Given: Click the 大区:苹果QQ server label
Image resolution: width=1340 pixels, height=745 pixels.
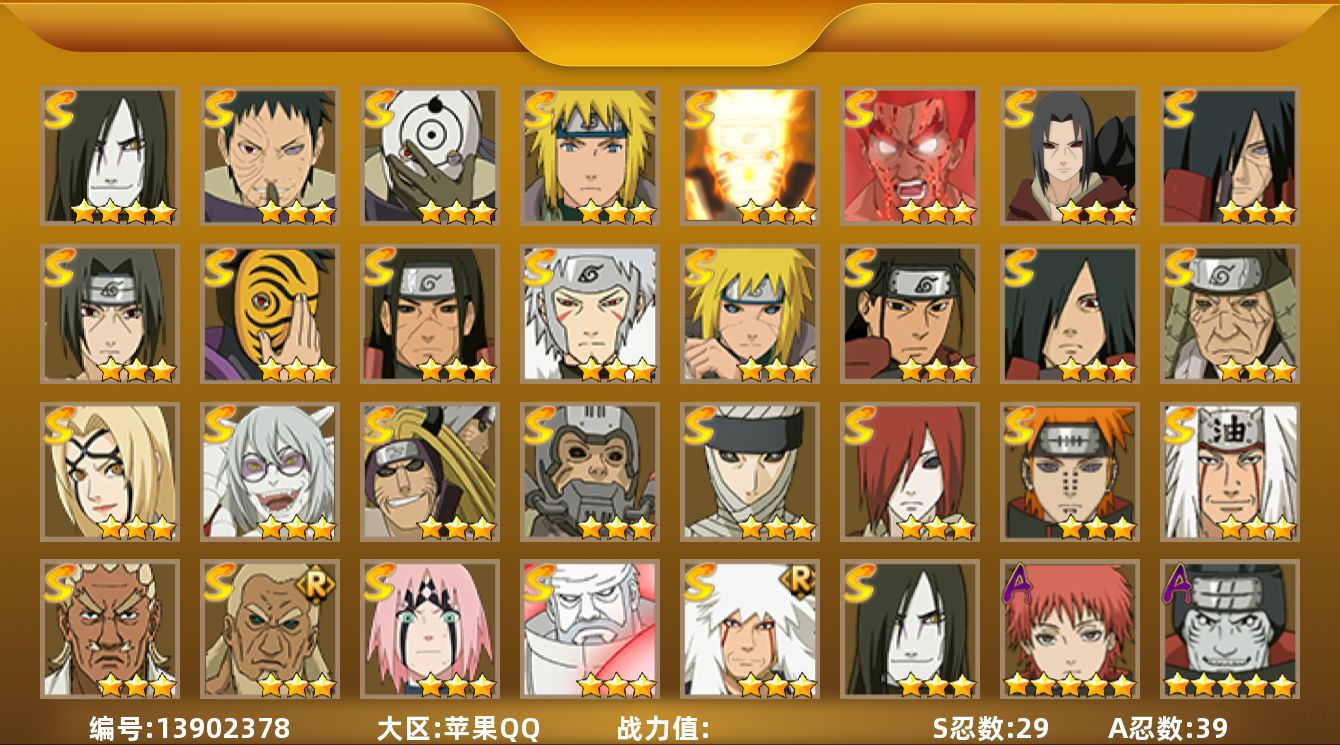Looking at the screenshot, I should coord(458,727).
